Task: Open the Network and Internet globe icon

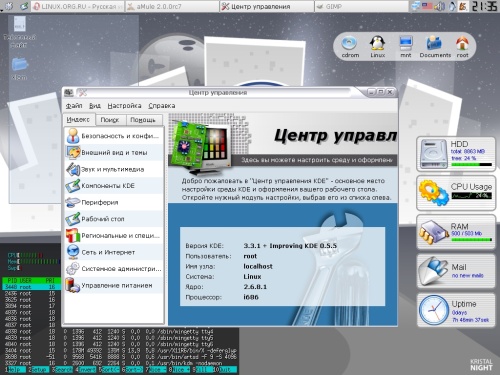Action: 73,252
